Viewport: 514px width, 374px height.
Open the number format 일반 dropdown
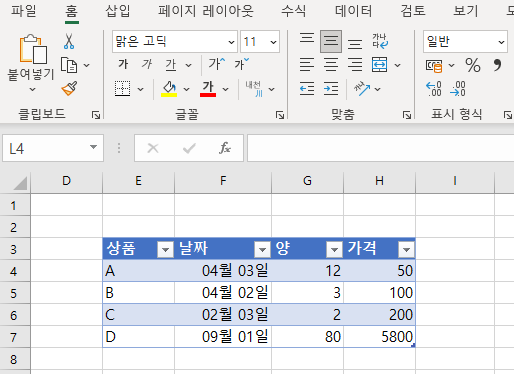point(501,42)
